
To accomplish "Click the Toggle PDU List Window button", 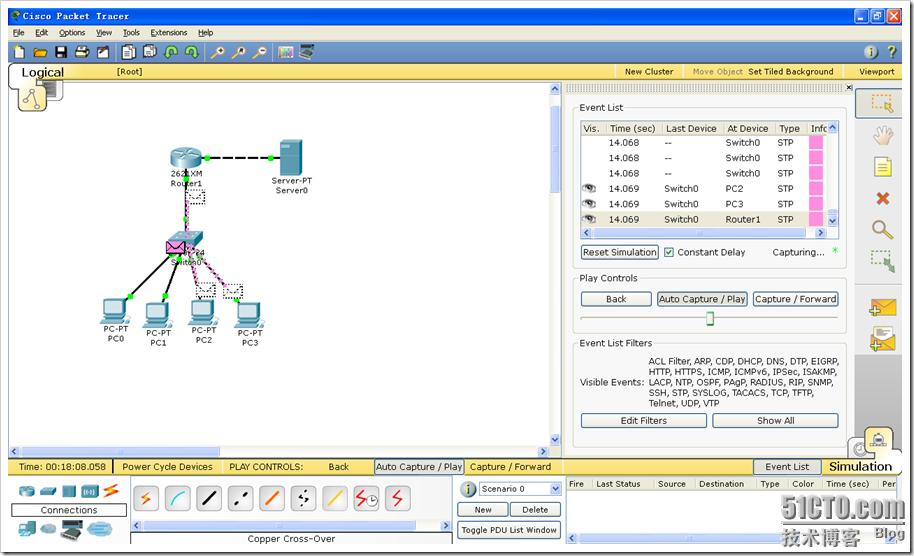I will [x=509, y=530].
